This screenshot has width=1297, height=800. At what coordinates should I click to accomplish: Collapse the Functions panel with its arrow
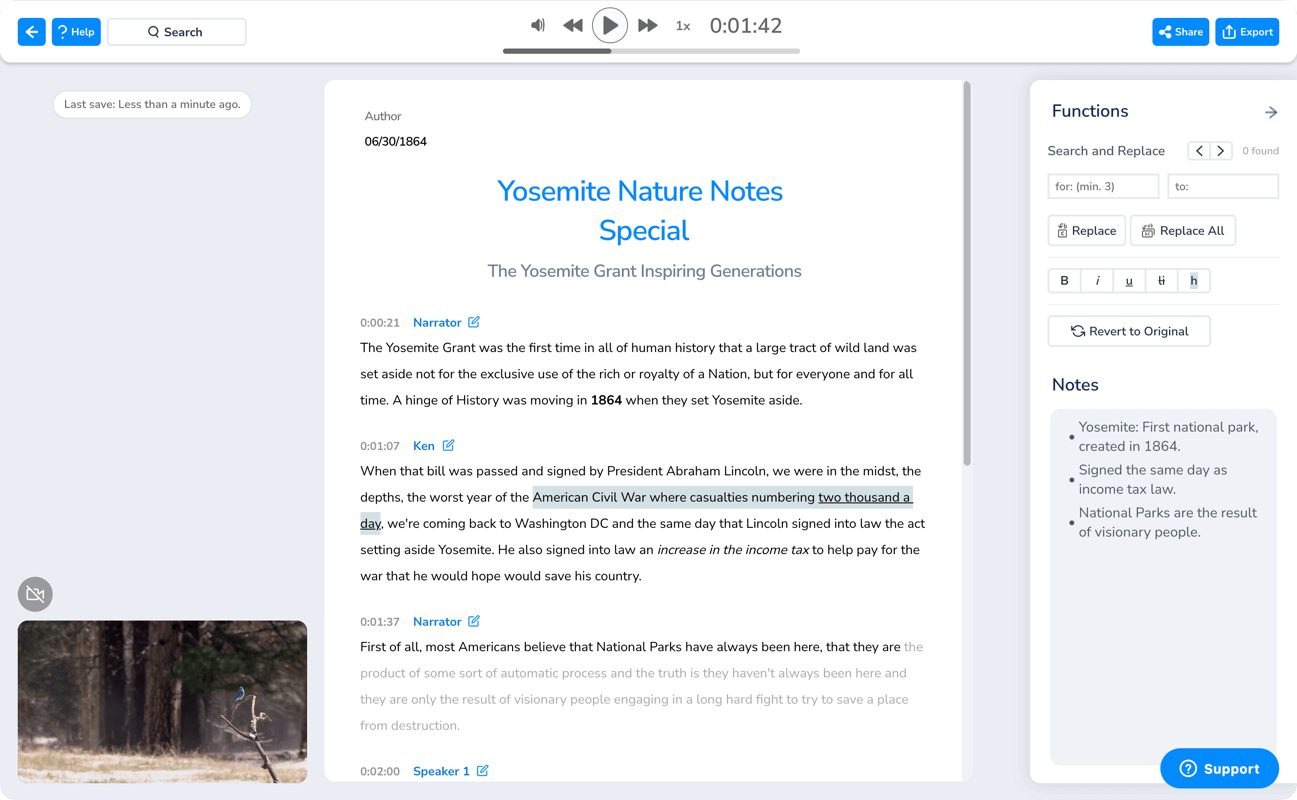click(1271, 112)
